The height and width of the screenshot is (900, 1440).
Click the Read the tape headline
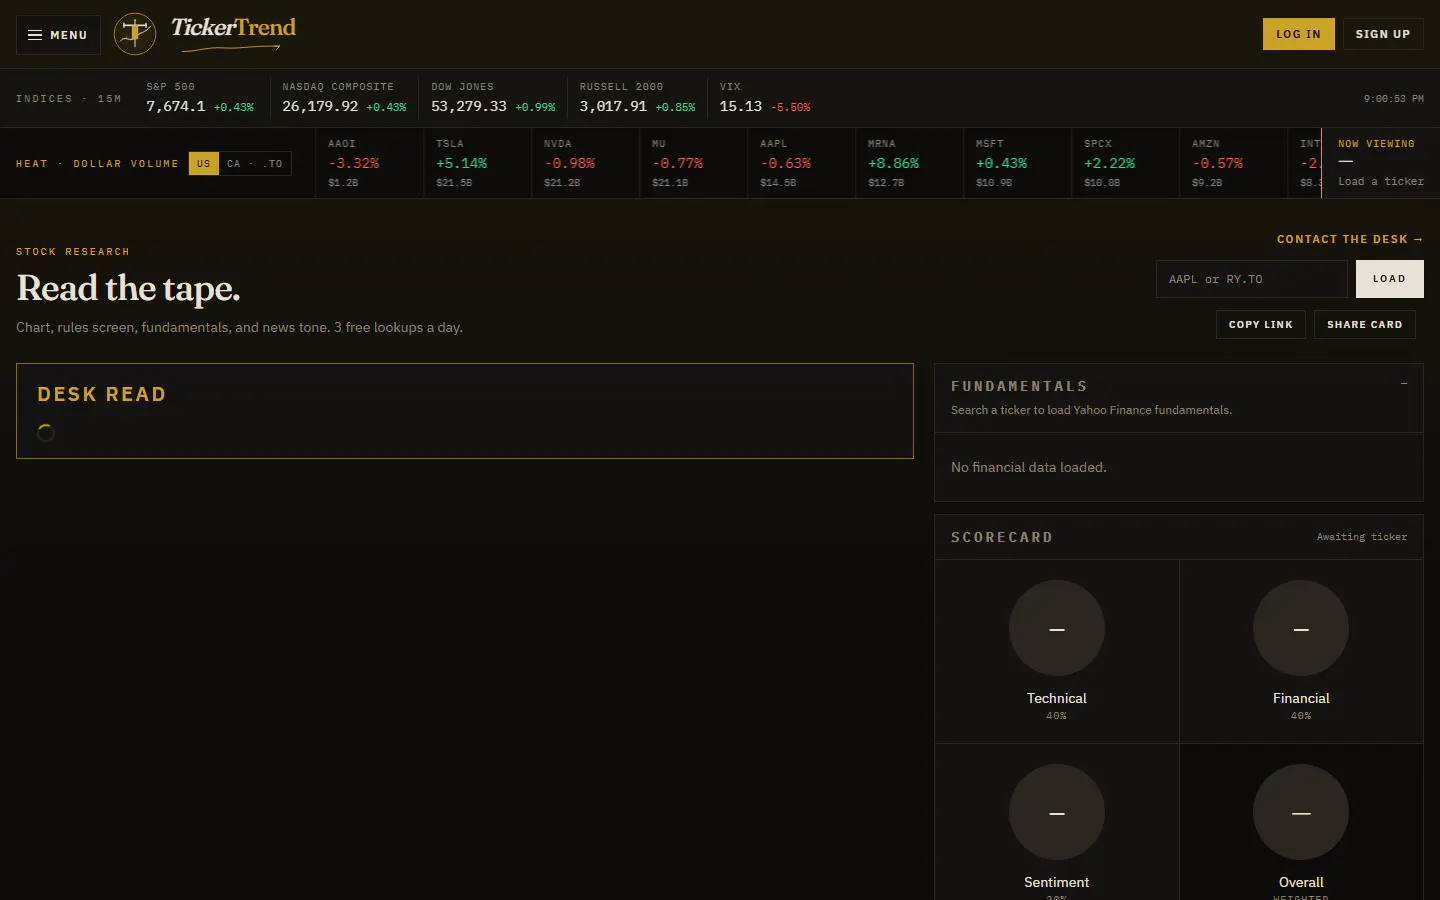click(128, 289)
